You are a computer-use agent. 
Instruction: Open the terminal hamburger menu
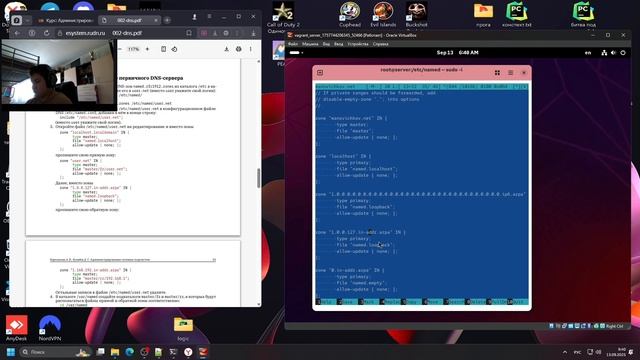511,73
